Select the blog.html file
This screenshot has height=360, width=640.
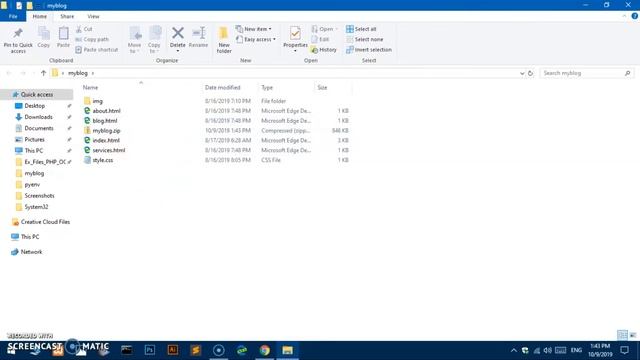tap(100, 120)
